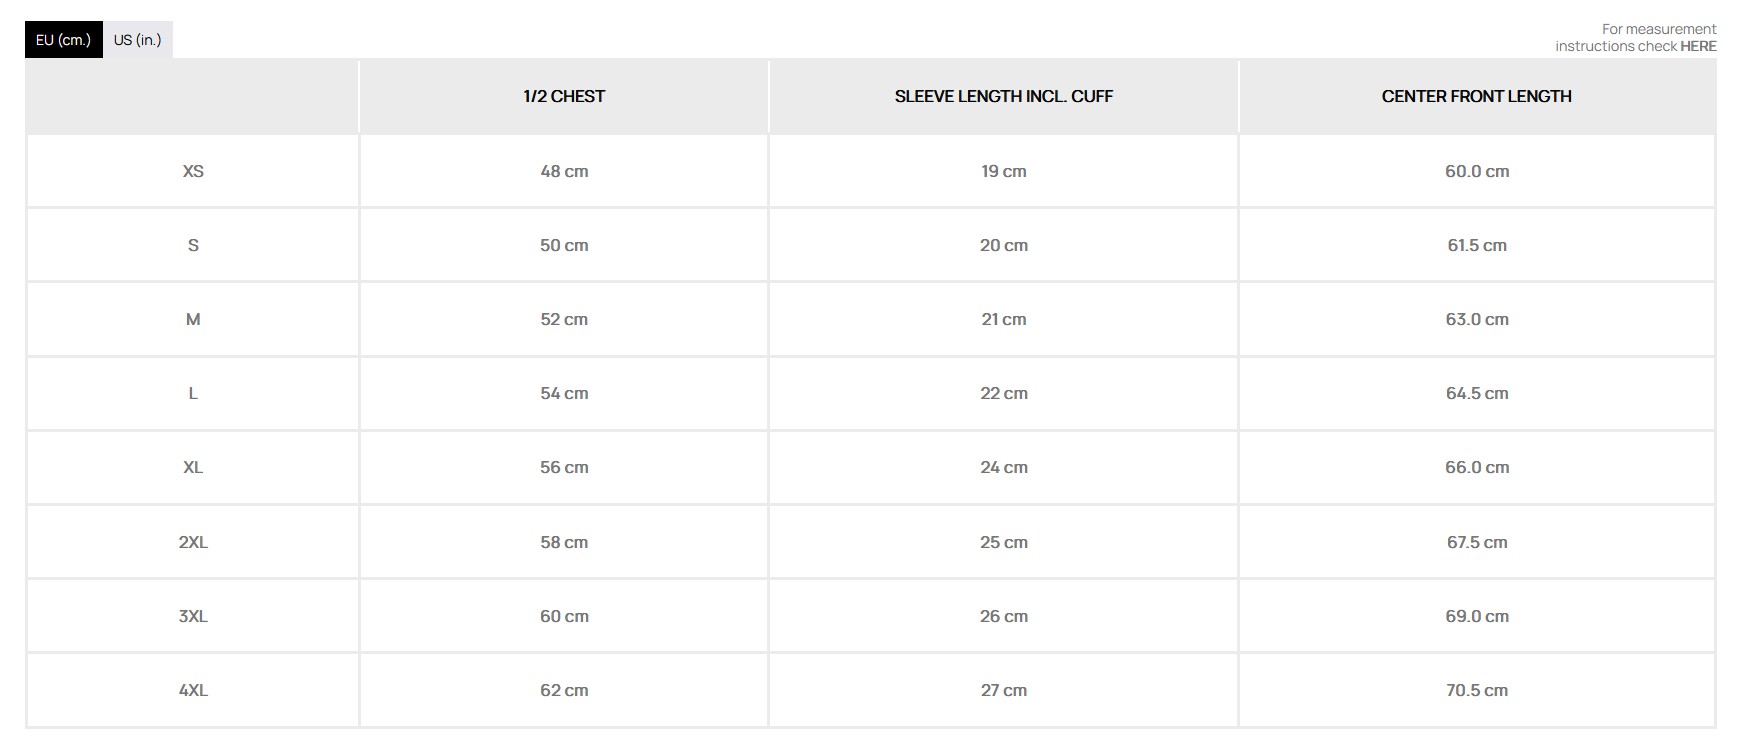Click the 1/2 CHEST column header
Screen dimensions: 1744x756
pyautogui.click(x=564, y=96)
